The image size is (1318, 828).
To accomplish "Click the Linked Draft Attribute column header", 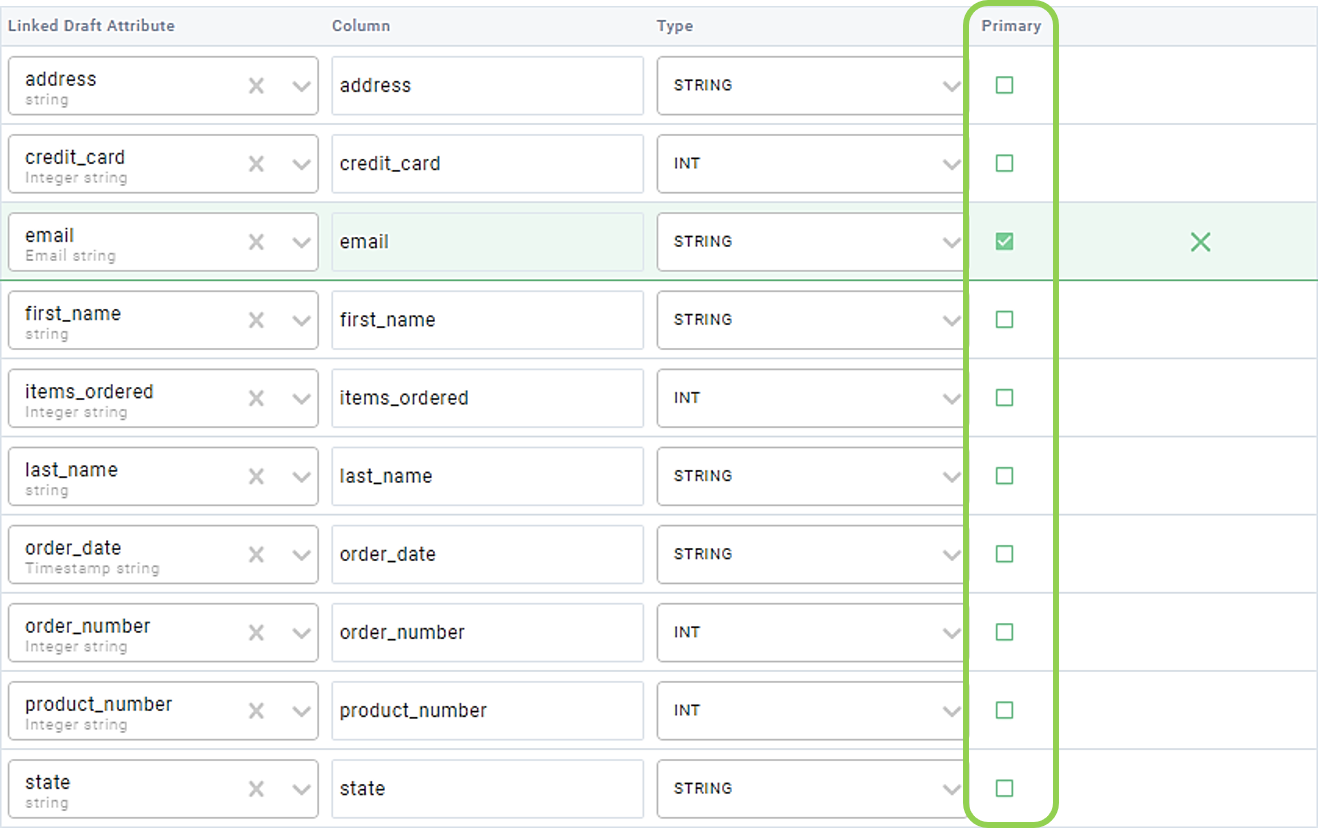I will 91,26.
